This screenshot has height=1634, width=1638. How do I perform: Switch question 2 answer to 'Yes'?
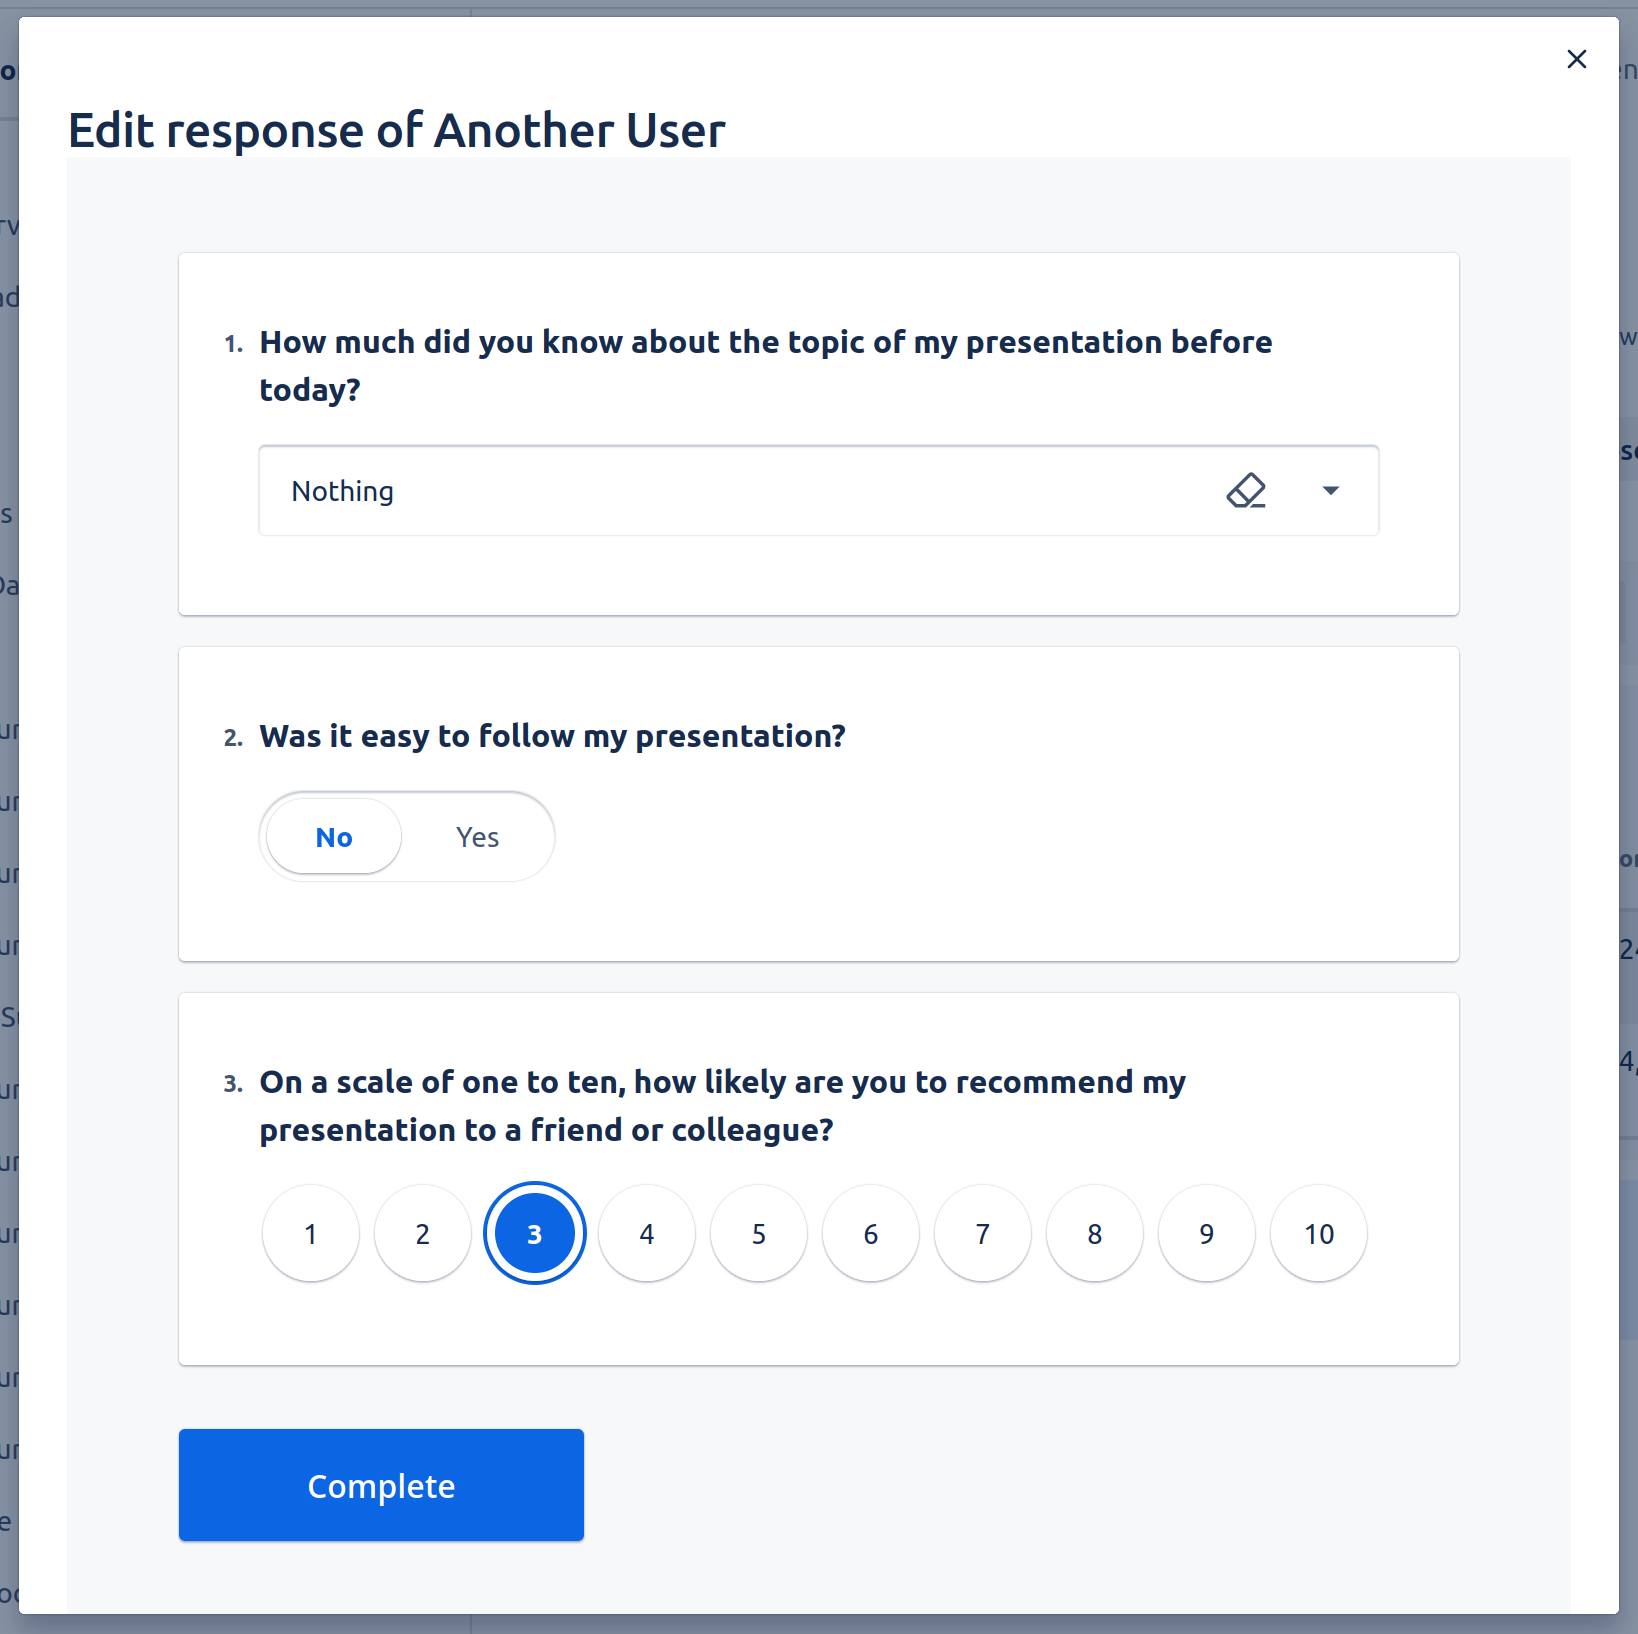[x=477, y=837]
